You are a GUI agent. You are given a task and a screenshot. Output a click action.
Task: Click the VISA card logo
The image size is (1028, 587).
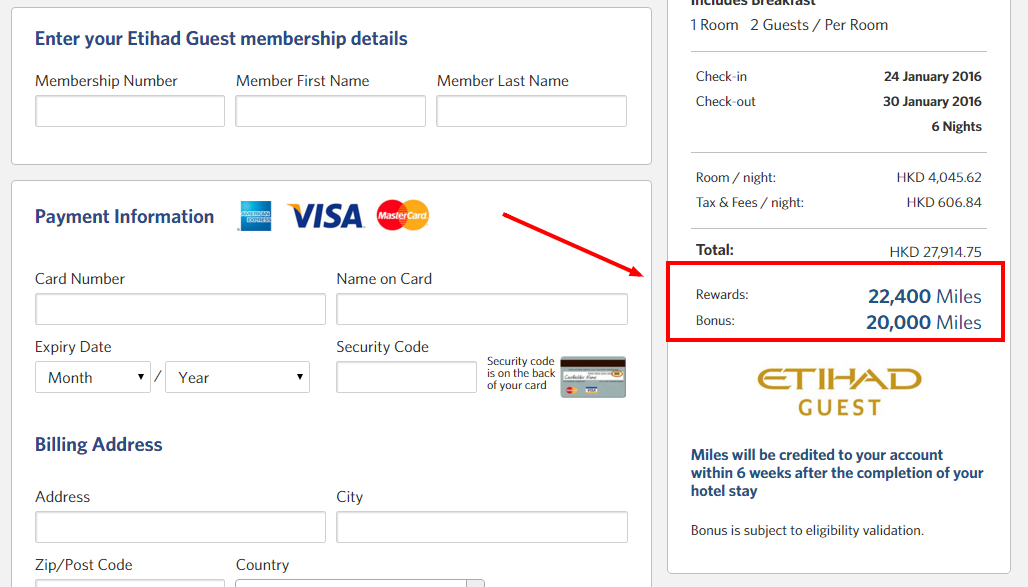tap(325, 216)
